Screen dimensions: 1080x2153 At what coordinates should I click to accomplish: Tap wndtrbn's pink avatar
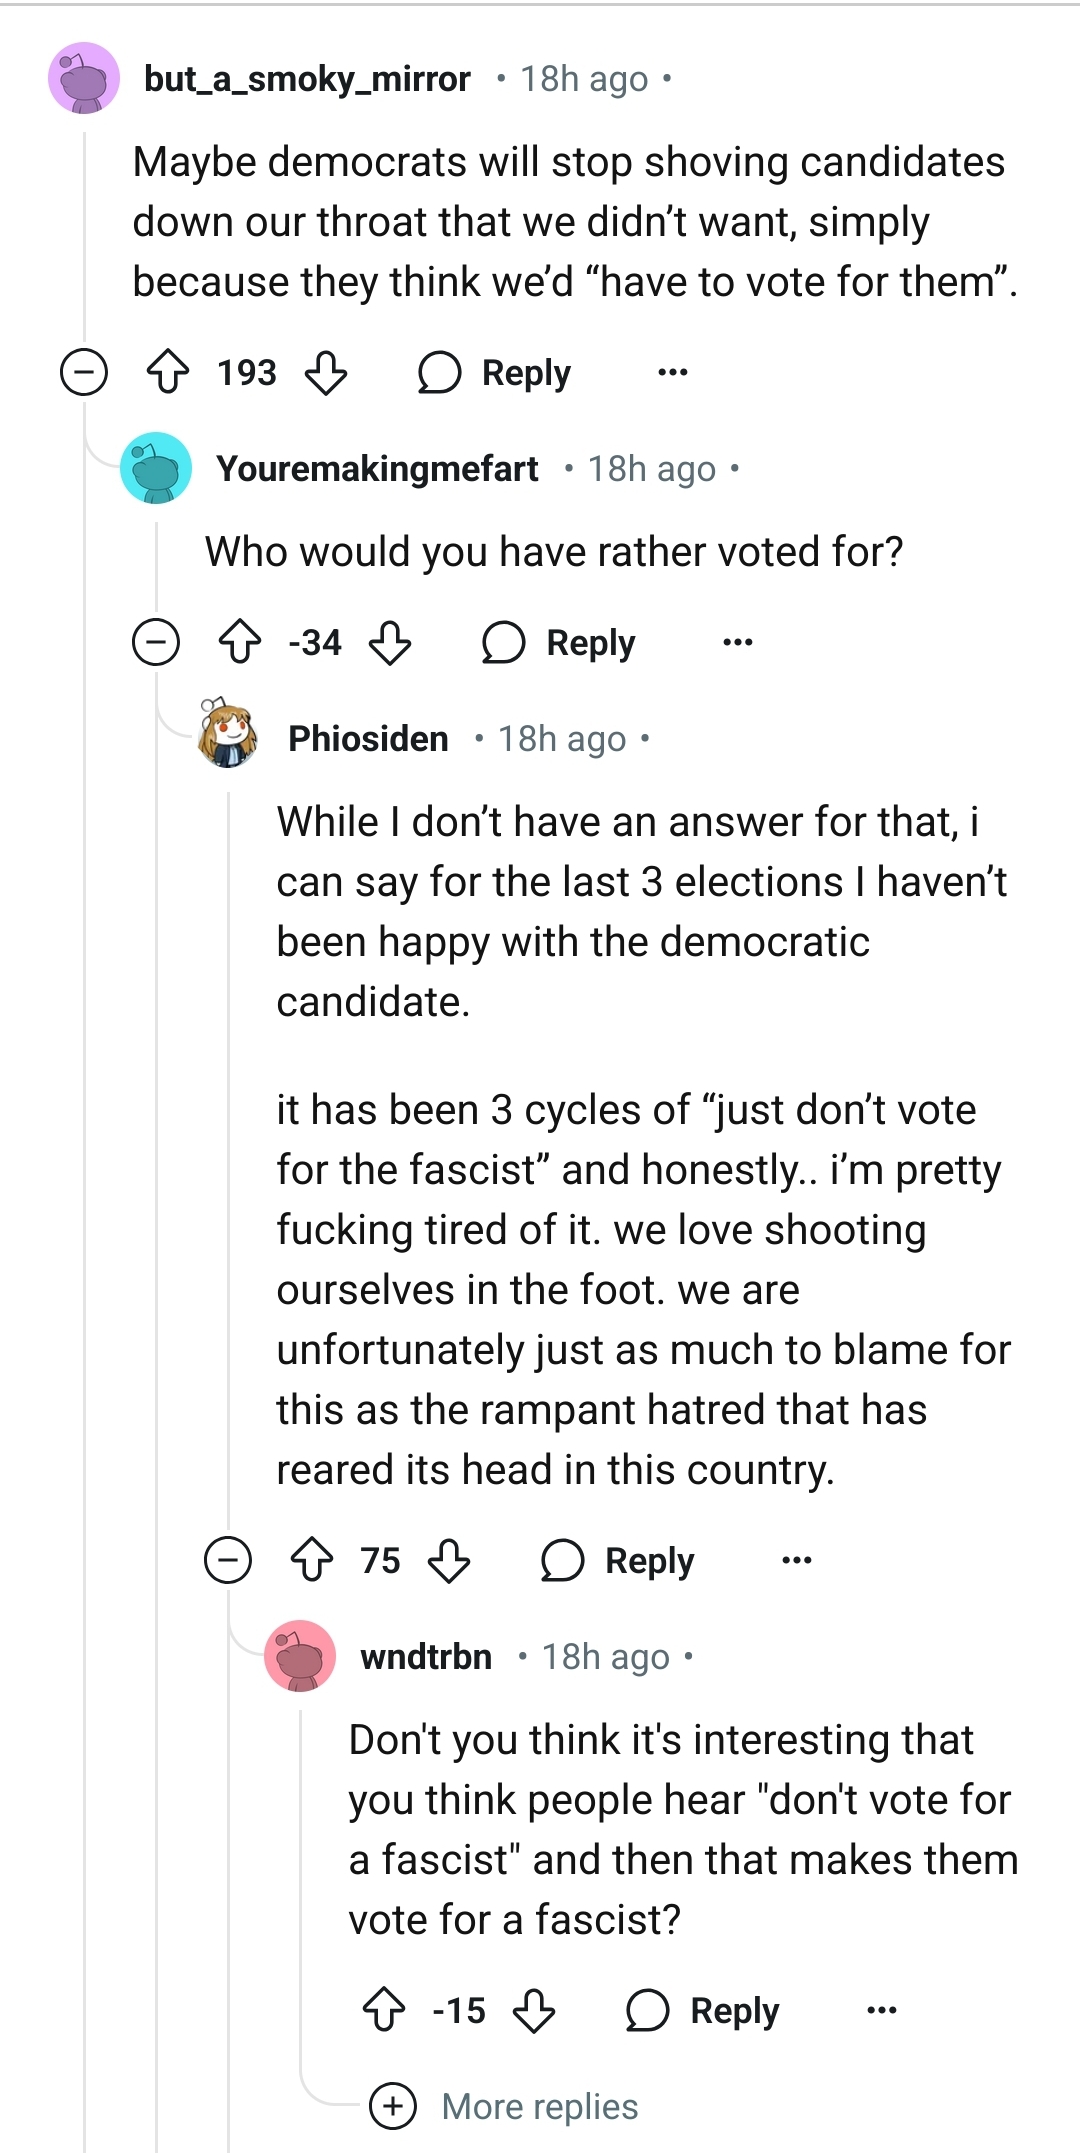tap(300, 1656)
